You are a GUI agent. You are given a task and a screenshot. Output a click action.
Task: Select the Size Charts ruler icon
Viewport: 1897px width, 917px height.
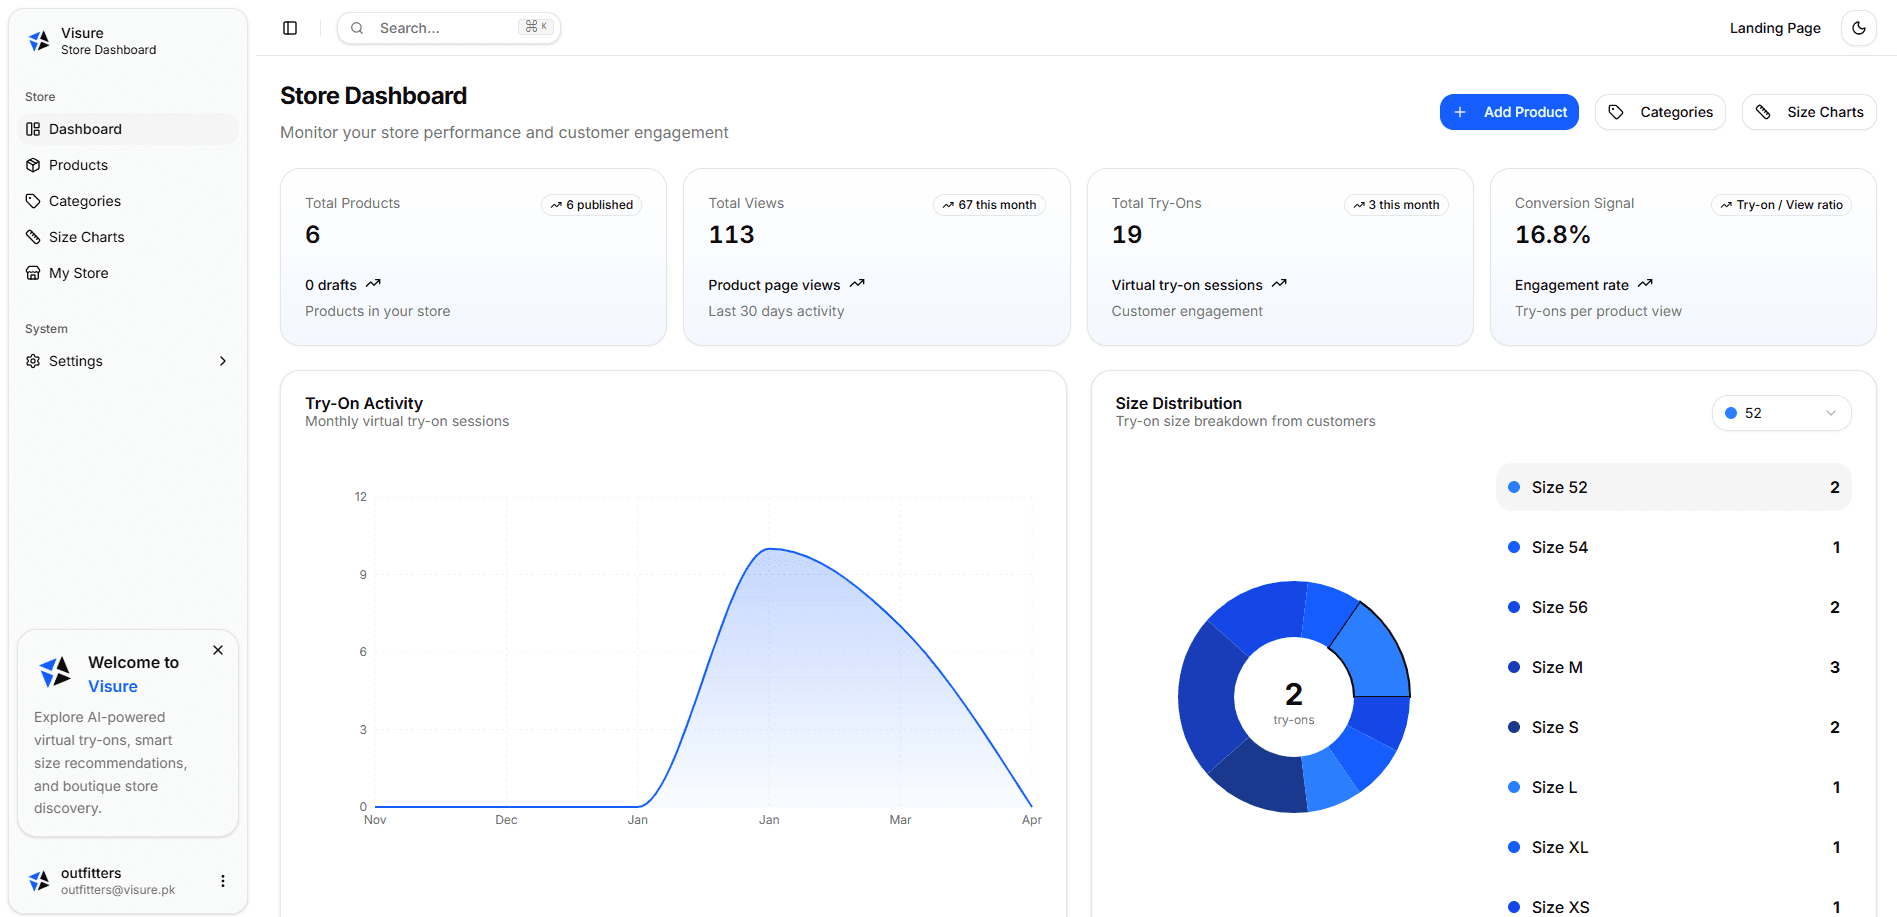click(x=33, y=237)
